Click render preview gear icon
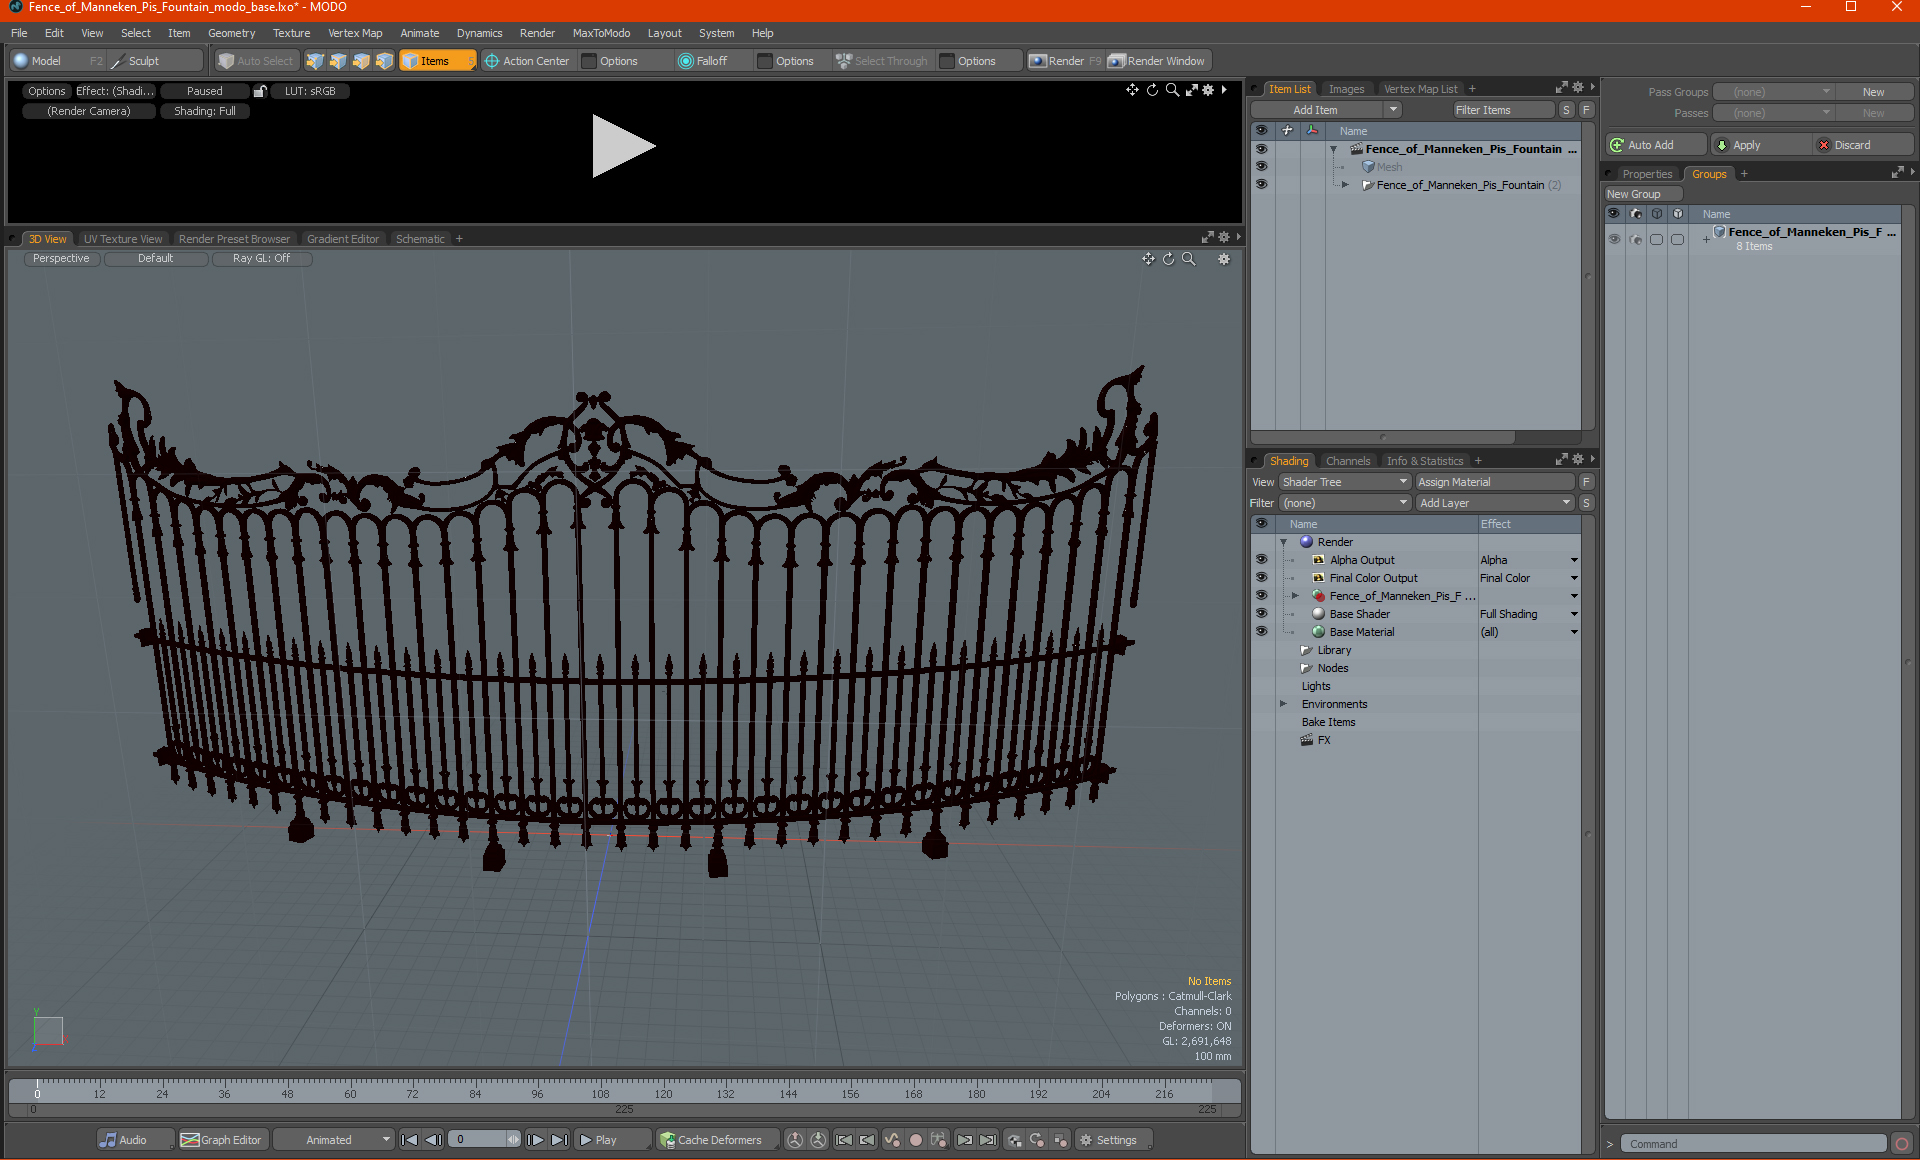The image size is (1920, 1160). click(1208, 90)
